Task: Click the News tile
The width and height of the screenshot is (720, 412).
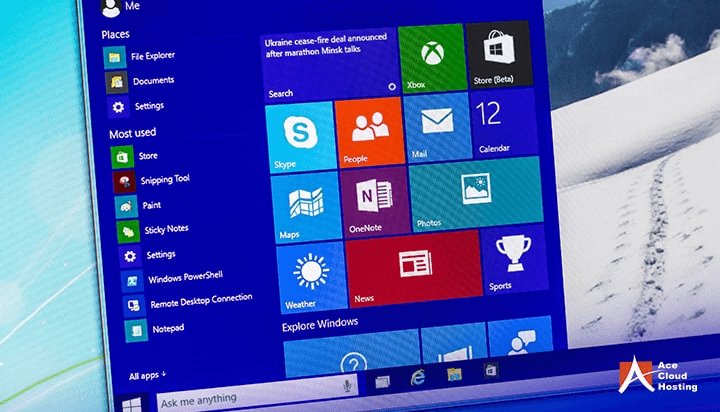Action: (412, 266)
